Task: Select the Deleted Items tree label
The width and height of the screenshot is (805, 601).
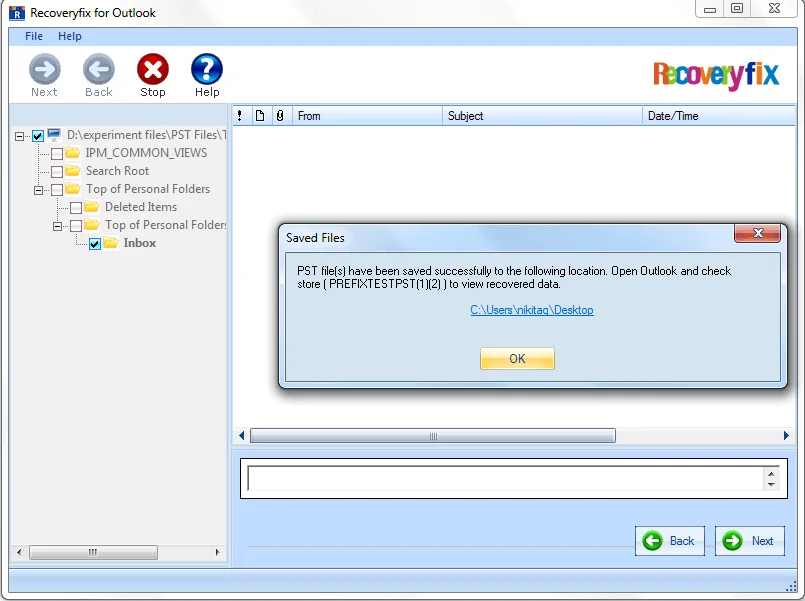Action: (141, 207)
